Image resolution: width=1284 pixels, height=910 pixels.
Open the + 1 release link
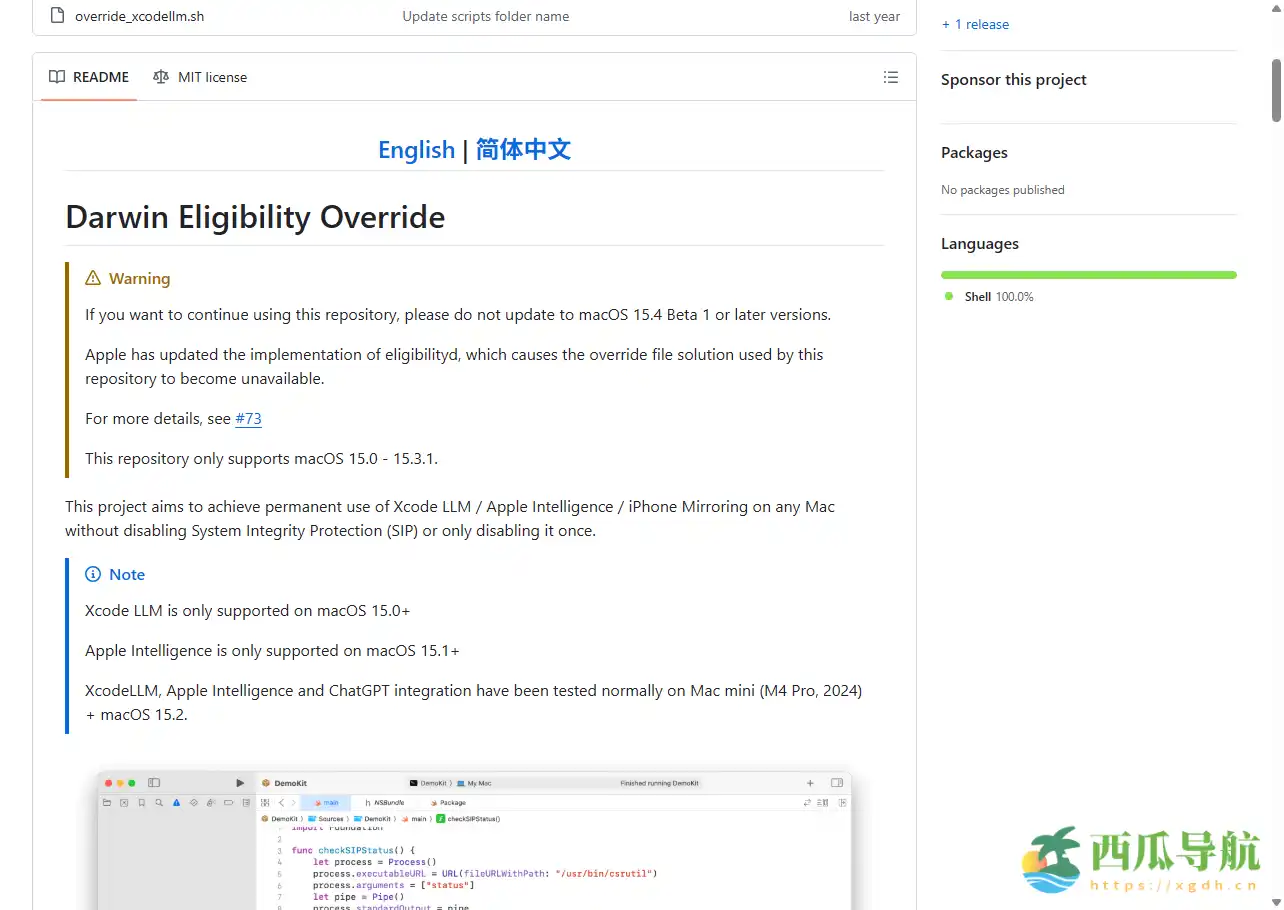point(975,23)
